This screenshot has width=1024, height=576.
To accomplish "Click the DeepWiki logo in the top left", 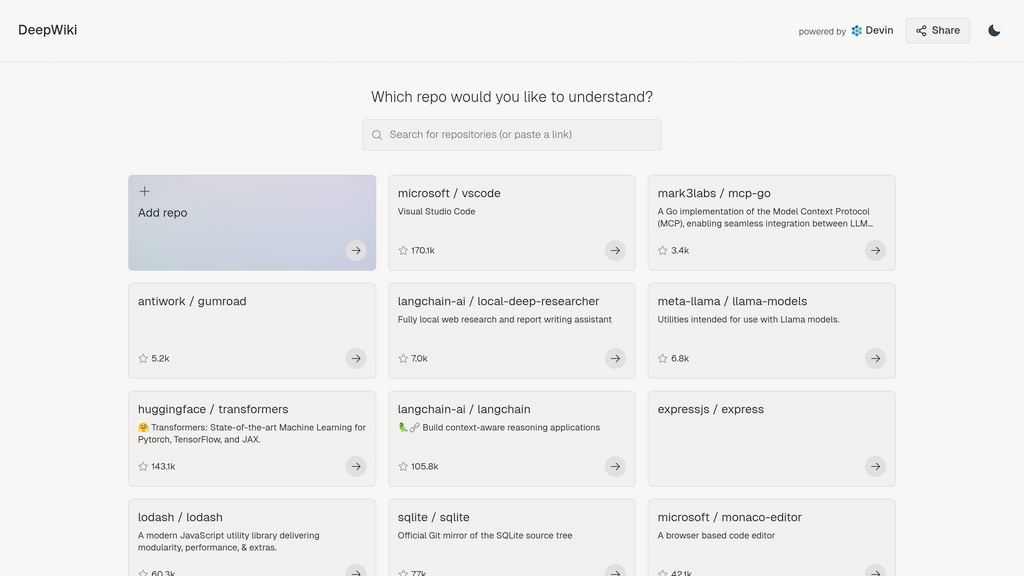I will 47,30.
